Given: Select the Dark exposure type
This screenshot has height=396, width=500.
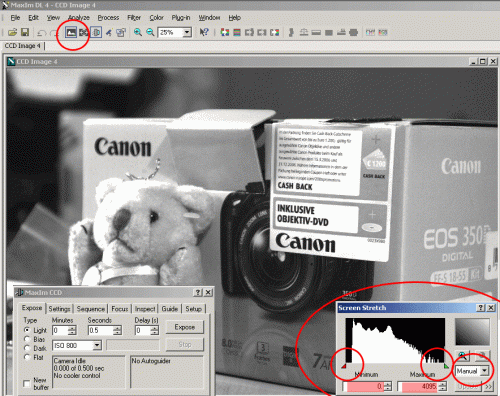Looking at the screenshot, I should click(27, 348).
